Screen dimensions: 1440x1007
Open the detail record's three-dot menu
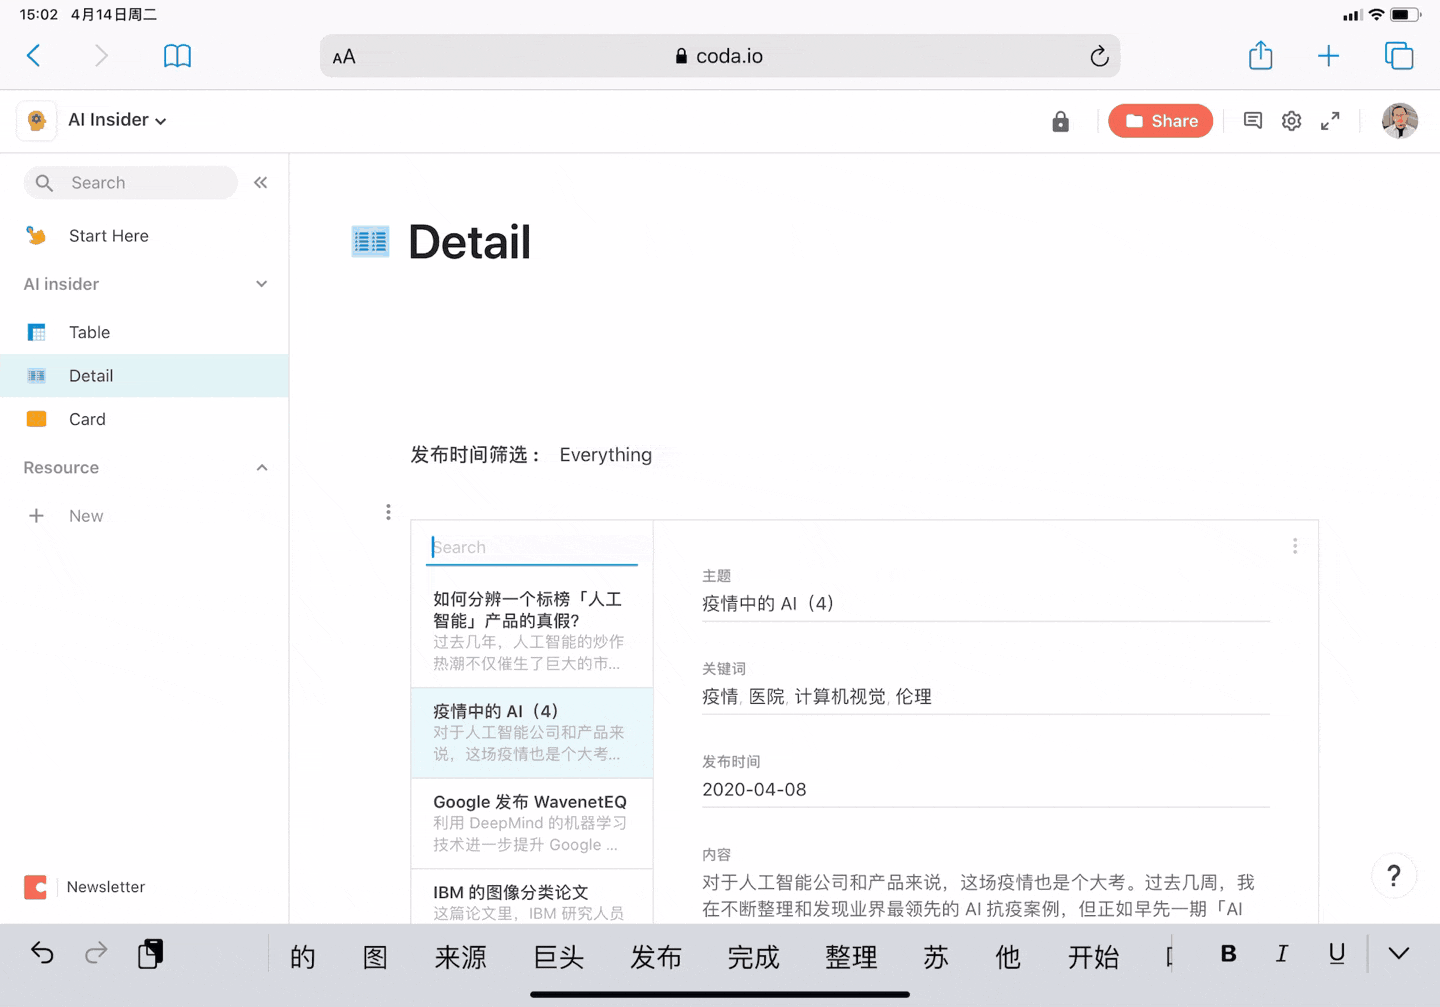1295,546
